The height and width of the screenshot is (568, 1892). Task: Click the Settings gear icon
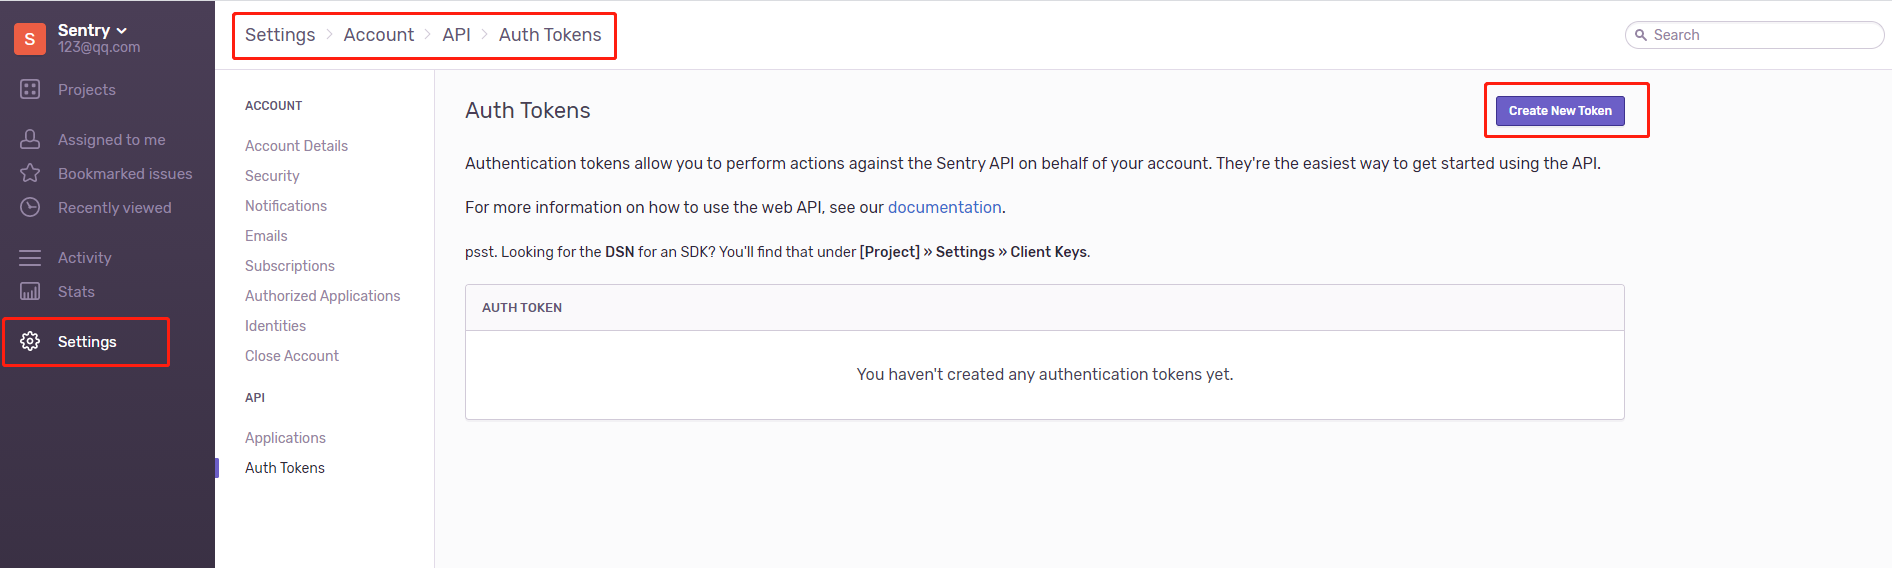pos(30,341)
